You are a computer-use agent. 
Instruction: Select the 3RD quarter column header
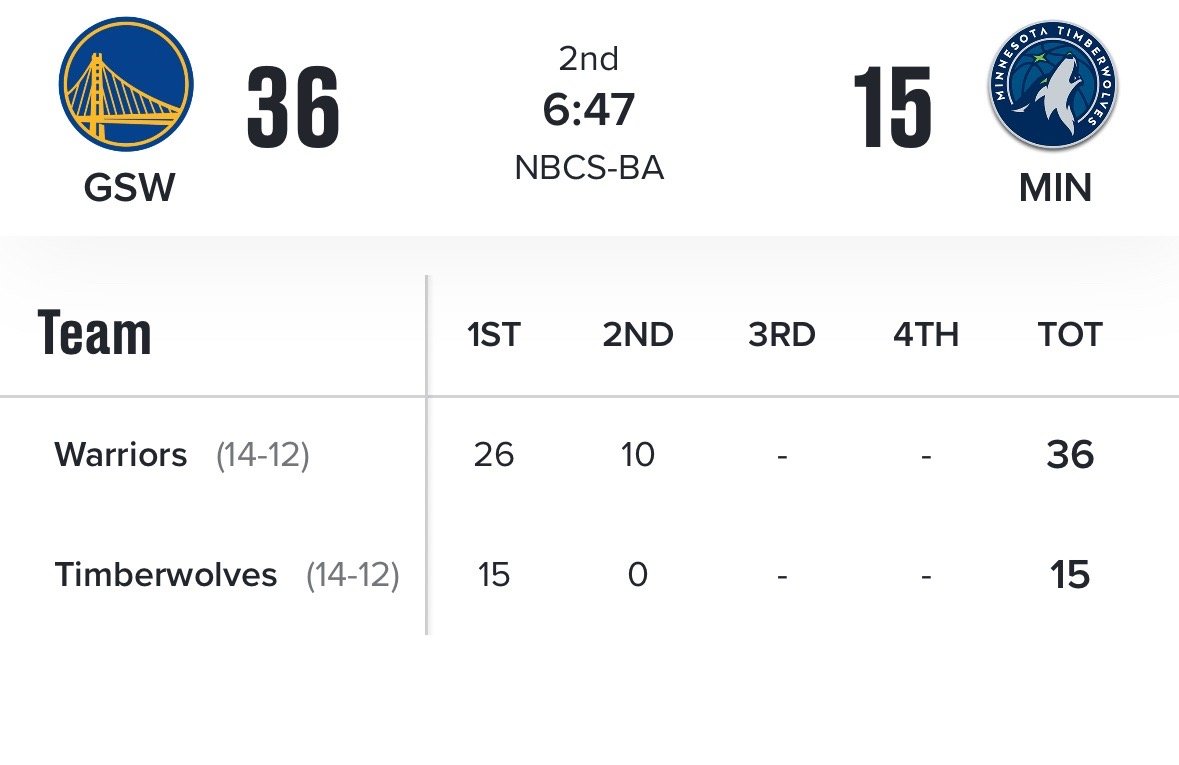[782, 335]
